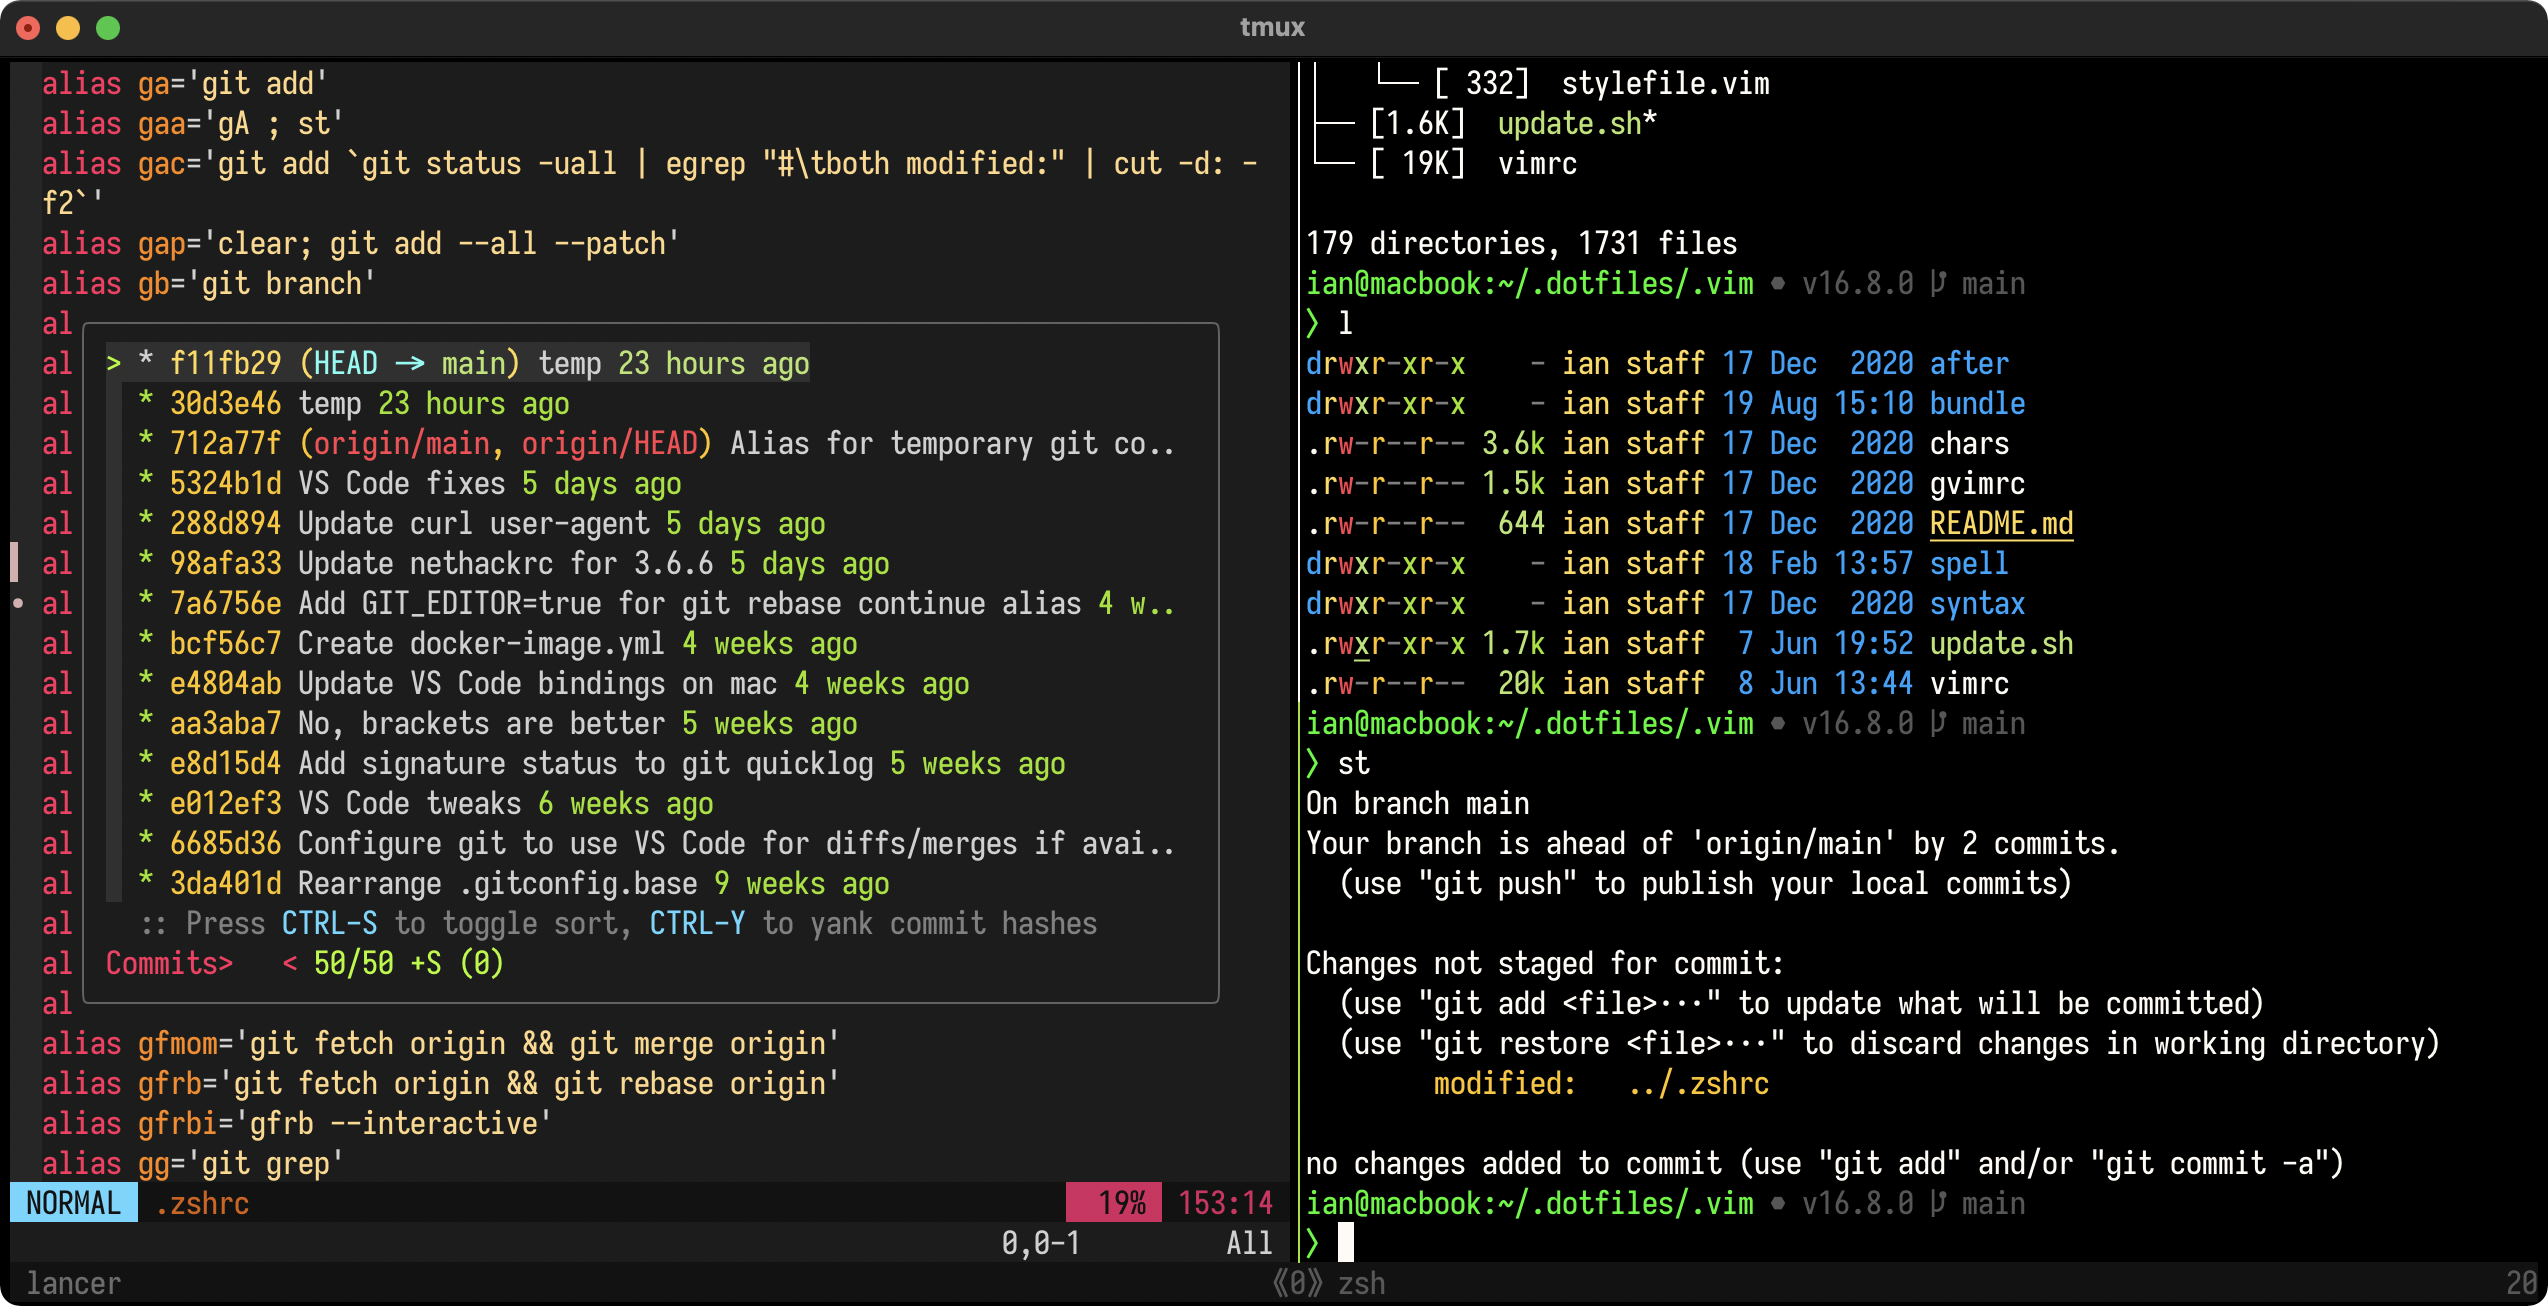Click the dot sign marker in the left gutter

(x=18, y=603)
